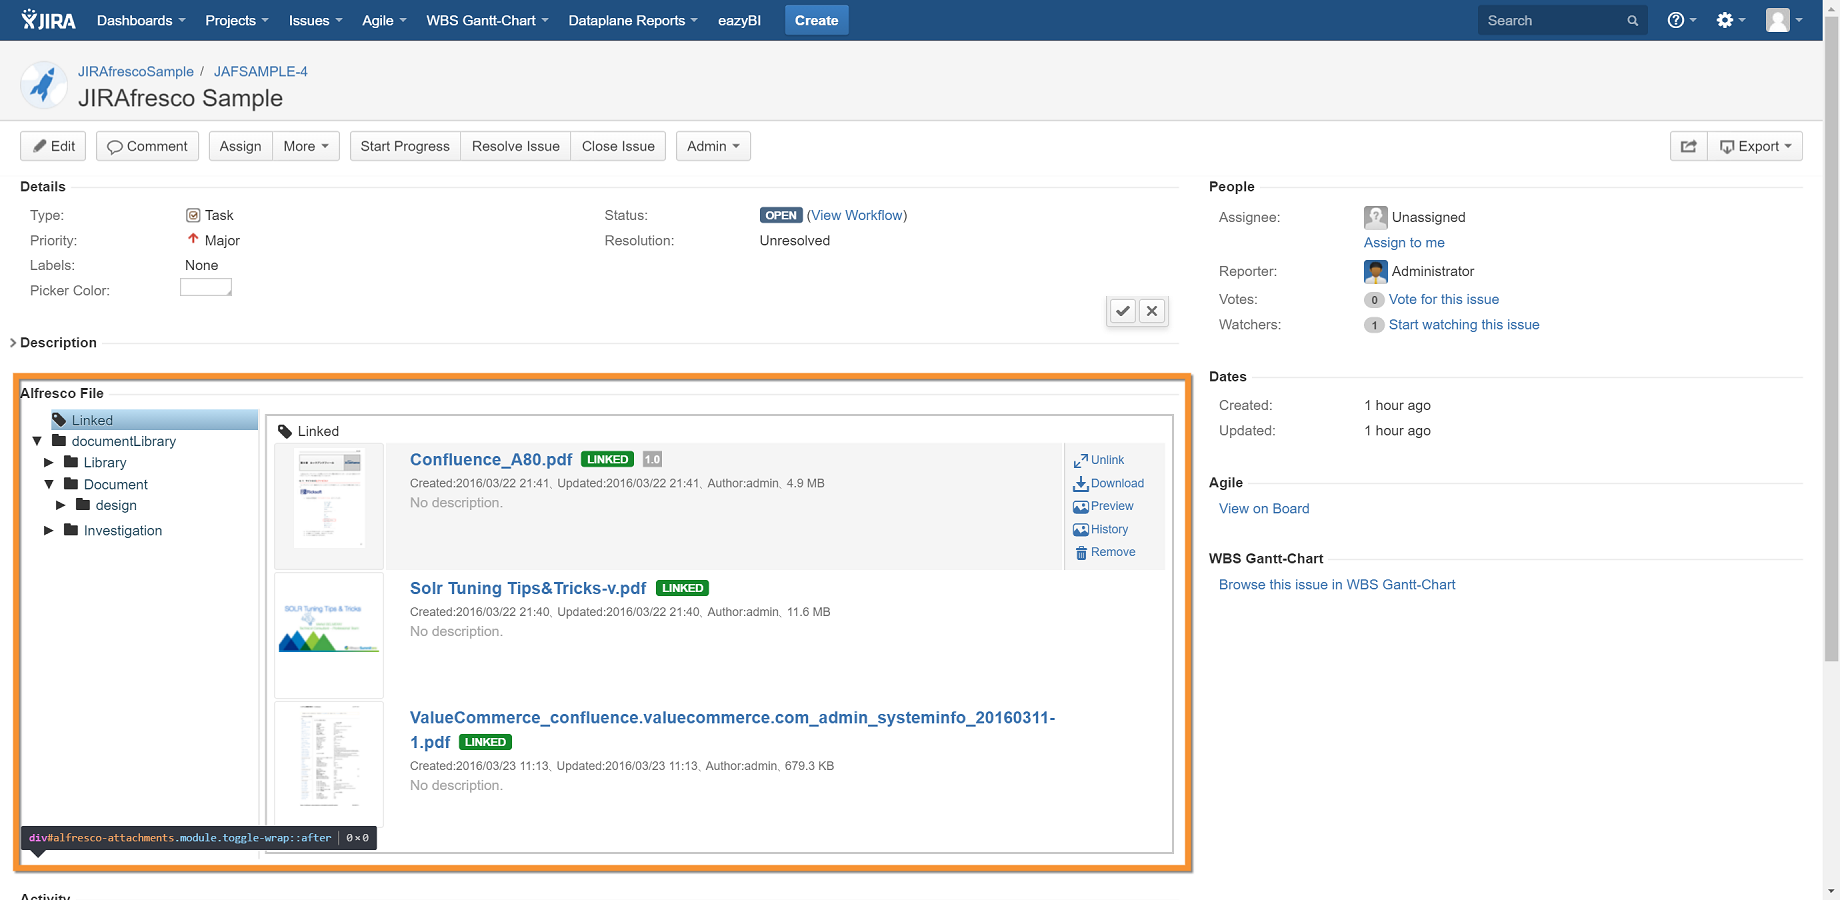The height and width of the screenshot is (900, 1840).
Task: Open the Export dropdown
Action: point(1755,146)
